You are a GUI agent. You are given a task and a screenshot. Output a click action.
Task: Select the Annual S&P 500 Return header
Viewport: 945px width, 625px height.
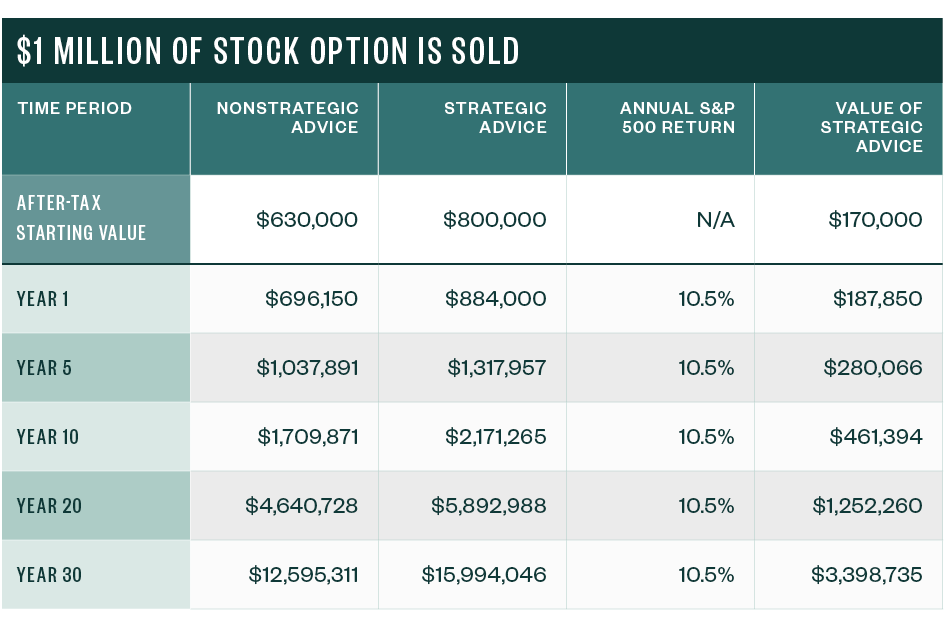(x=677, y=118)
